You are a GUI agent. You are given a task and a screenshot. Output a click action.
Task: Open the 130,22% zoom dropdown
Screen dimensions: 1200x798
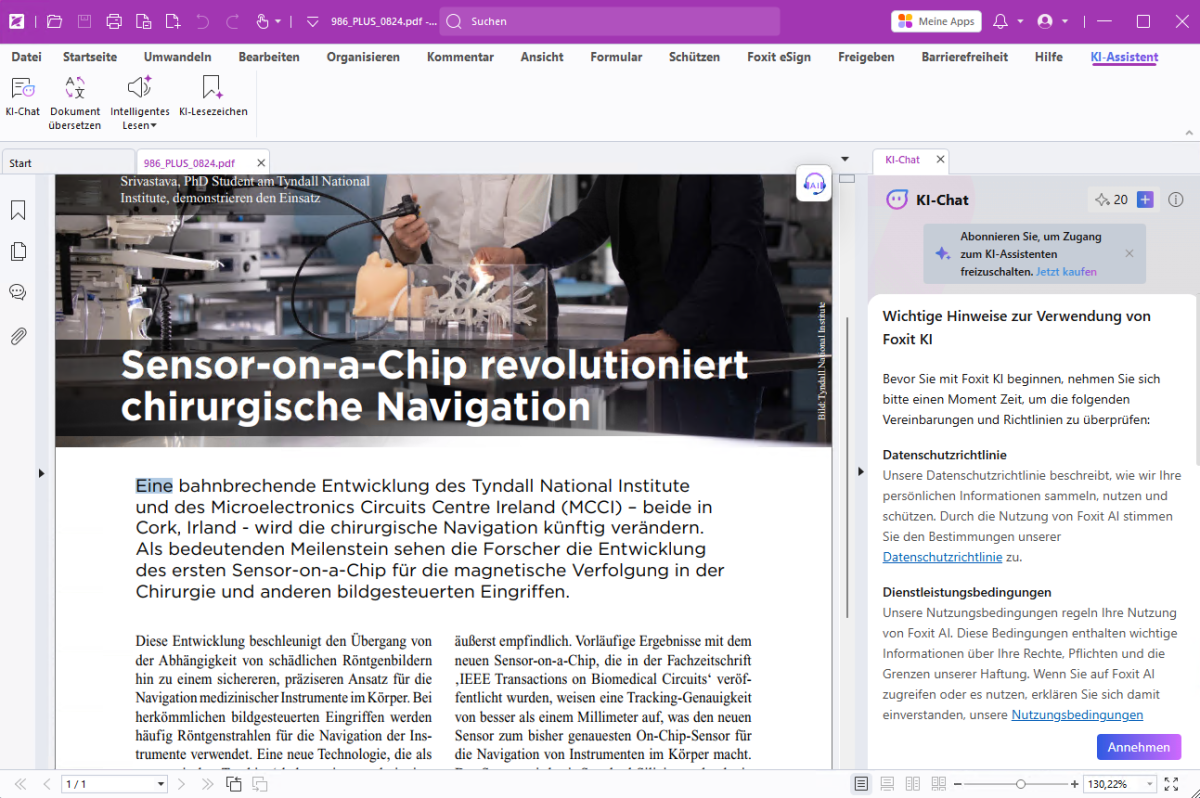point(1150,784)
